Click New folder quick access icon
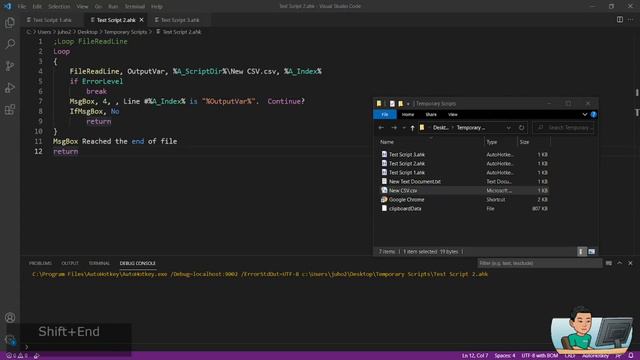Image resolution: width=640 pixels, height=360 pixels. (400, 104)
